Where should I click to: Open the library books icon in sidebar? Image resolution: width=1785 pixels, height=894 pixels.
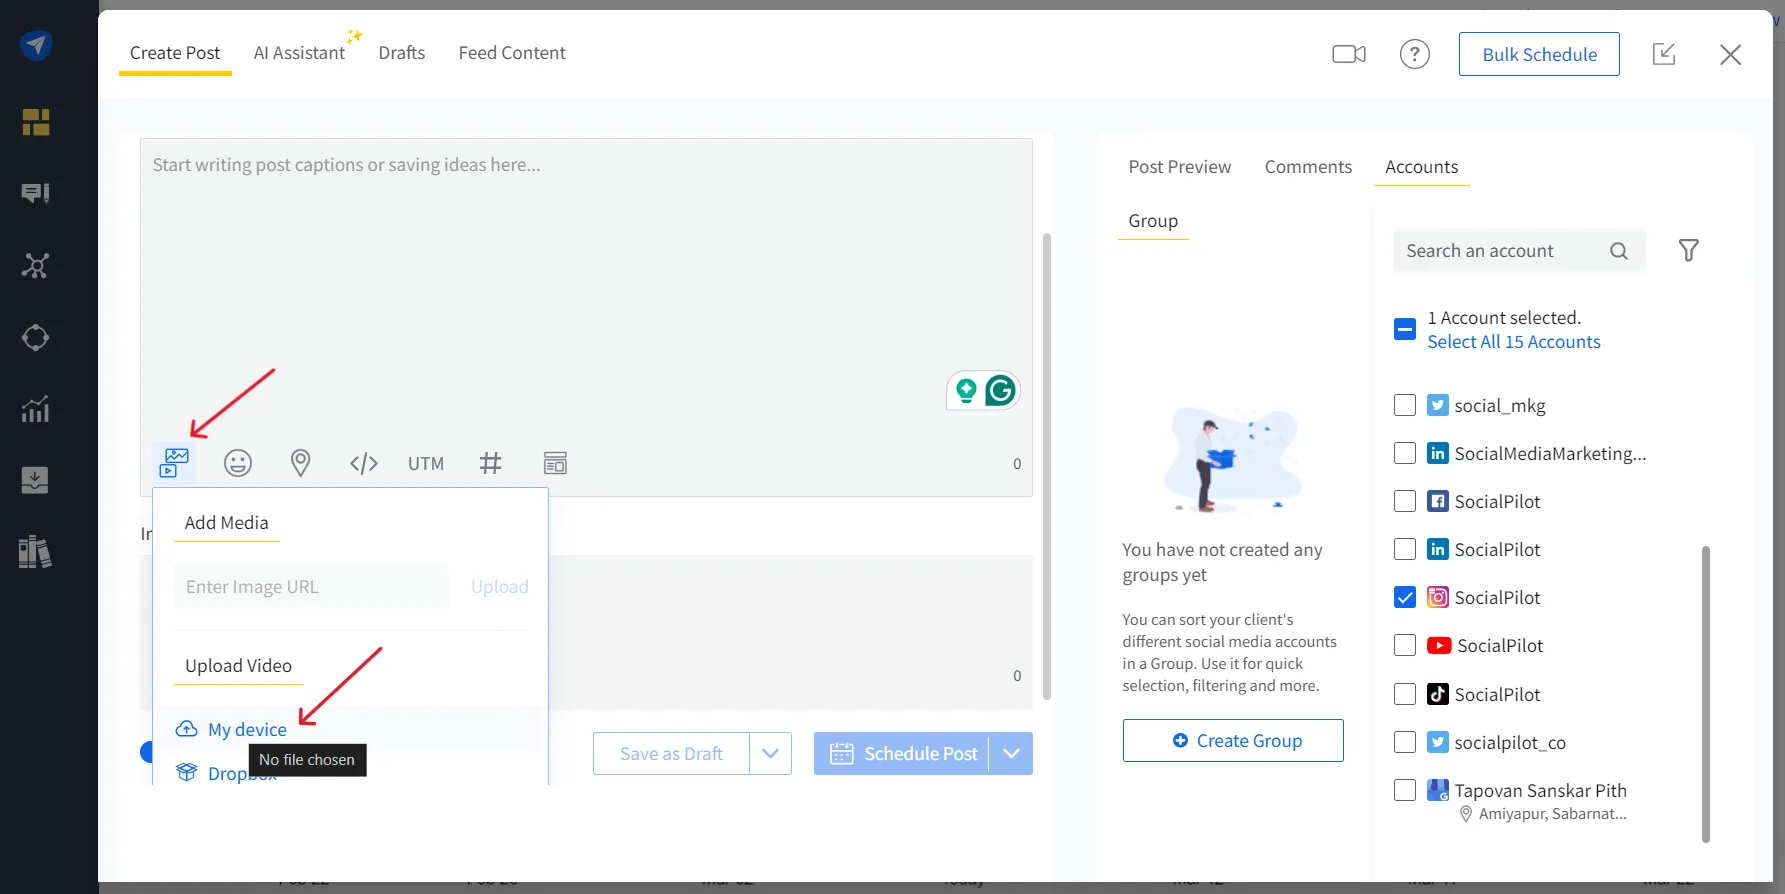[36, 552]
